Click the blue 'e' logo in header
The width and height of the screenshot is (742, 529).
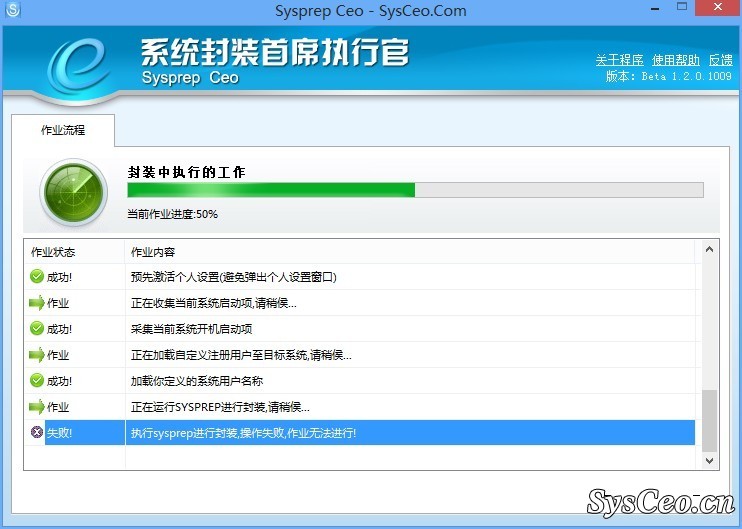(x=77, y=65)
